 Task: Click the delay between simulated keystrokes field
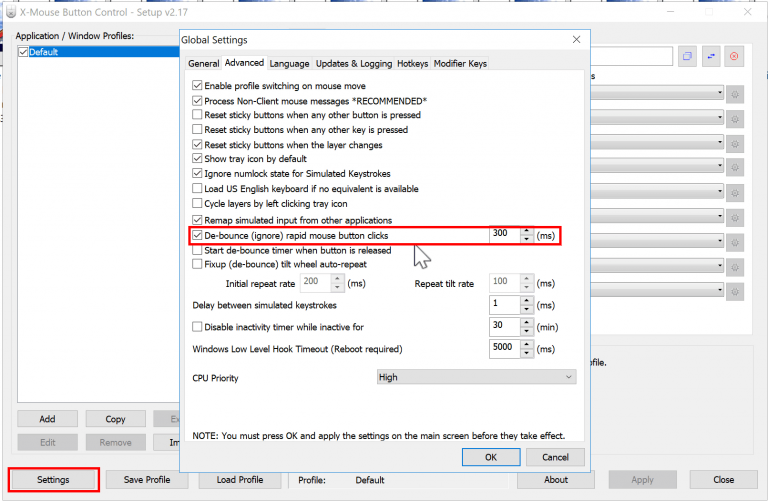coord(504,305)
